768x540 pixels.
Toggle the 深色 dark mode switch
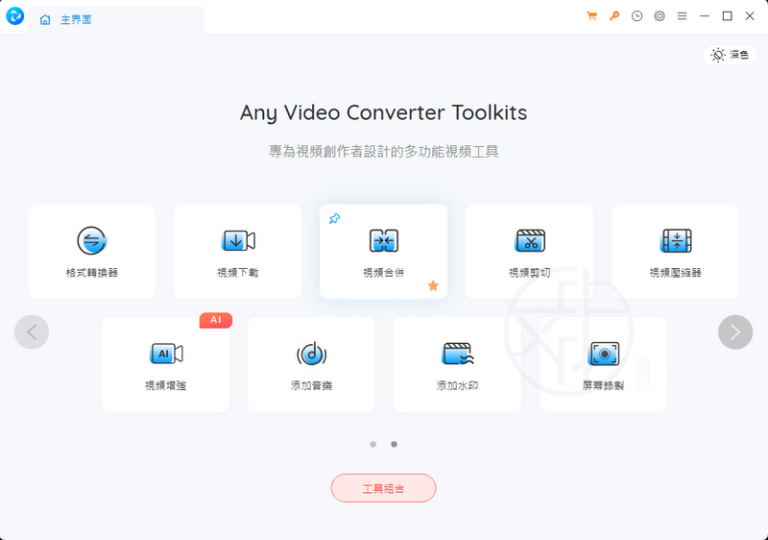pyautogui.click(x=729, y=55)
